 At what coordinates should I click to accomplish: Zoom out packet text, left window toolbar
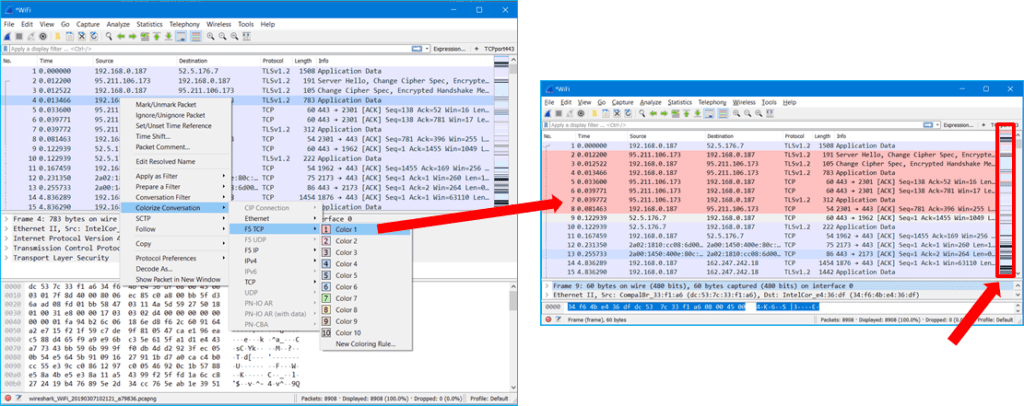(222, 37)
